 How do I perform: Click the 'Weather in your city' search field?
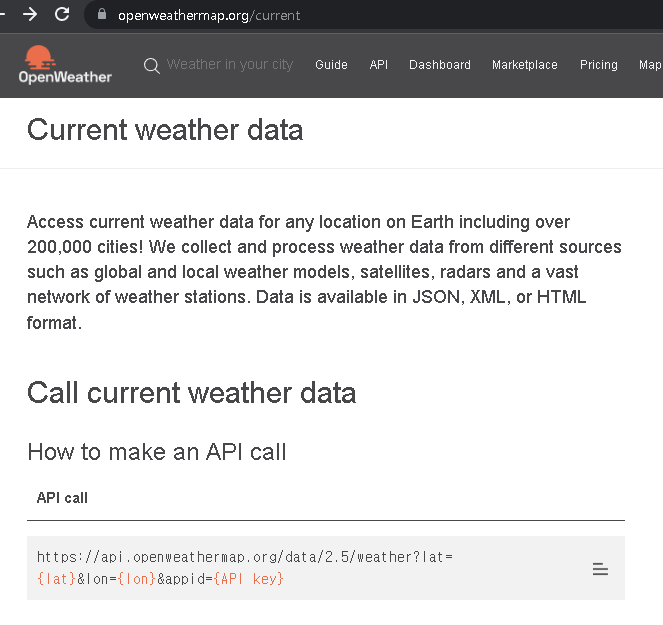(230, 65)
